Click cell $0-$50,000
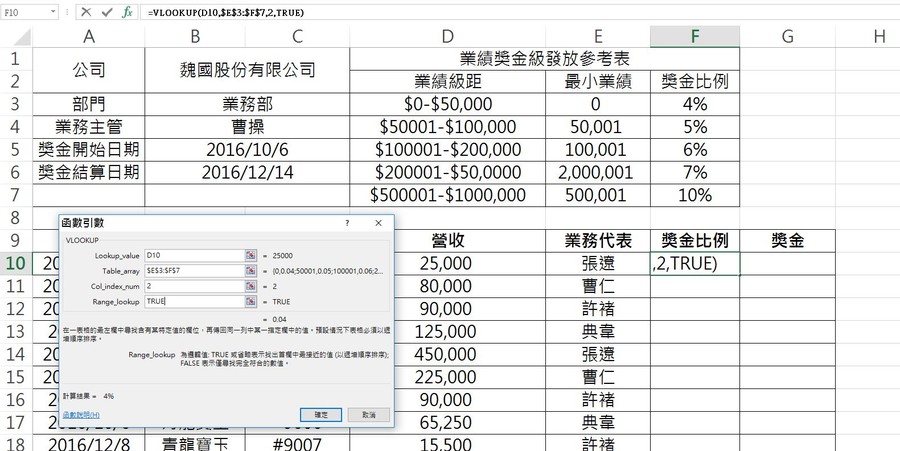This screenshot has width=900, height=451. click(447, 104)
